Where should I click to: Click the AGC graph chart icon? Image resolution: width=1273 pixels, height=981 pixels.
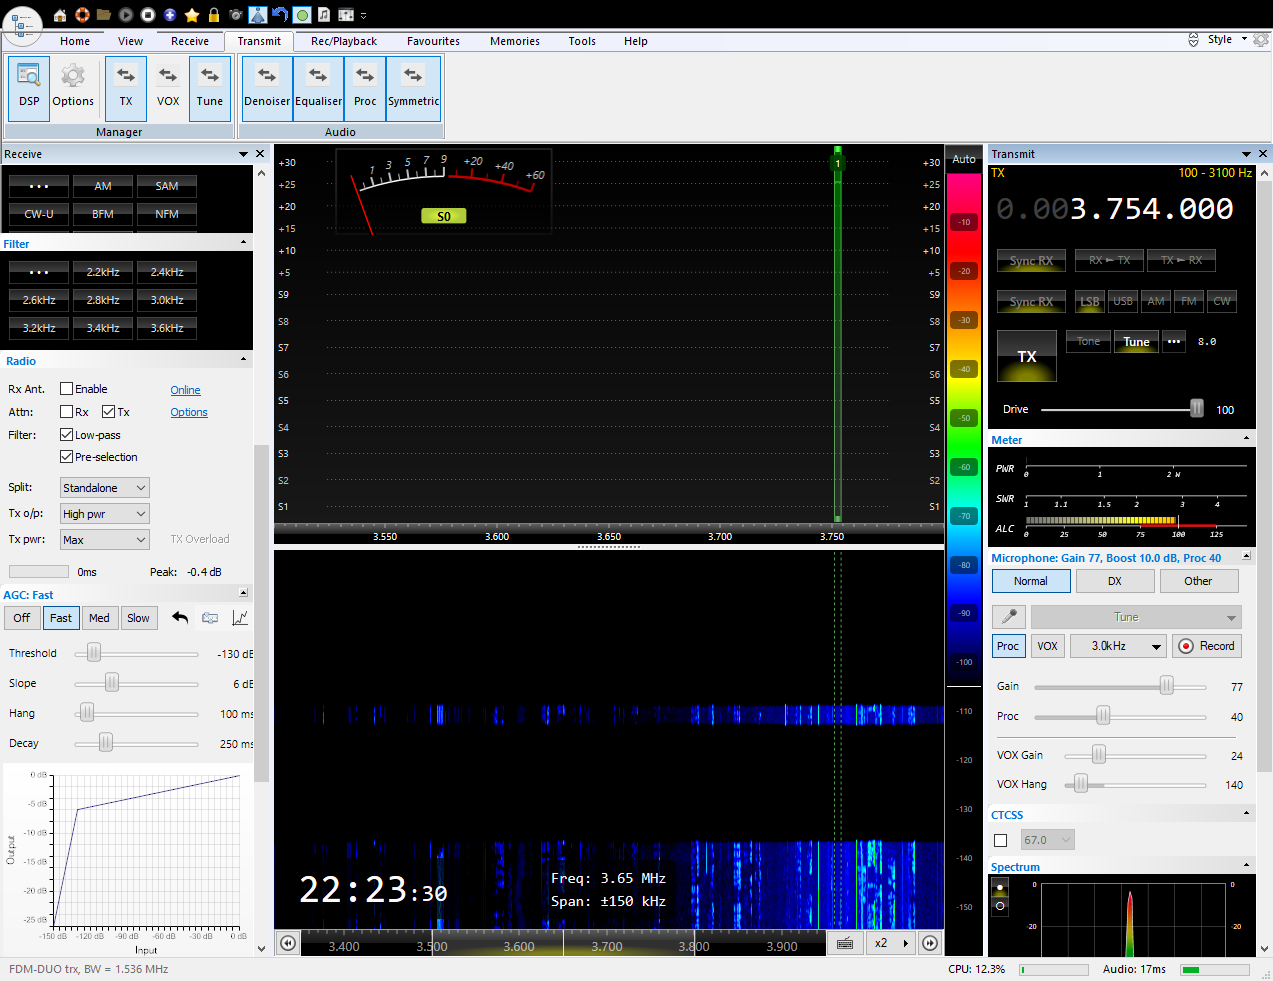tap(240, 618)
